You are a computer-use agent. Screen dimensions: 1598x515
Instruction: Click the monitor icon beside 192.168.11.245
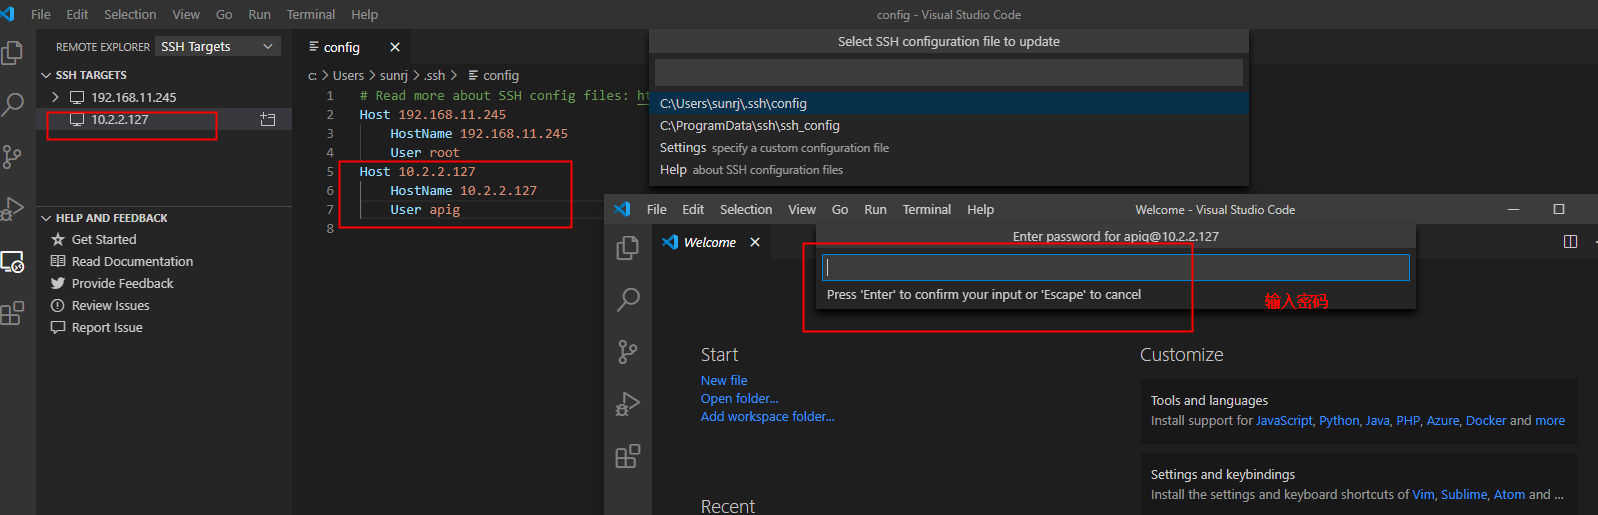click(77, 97)
